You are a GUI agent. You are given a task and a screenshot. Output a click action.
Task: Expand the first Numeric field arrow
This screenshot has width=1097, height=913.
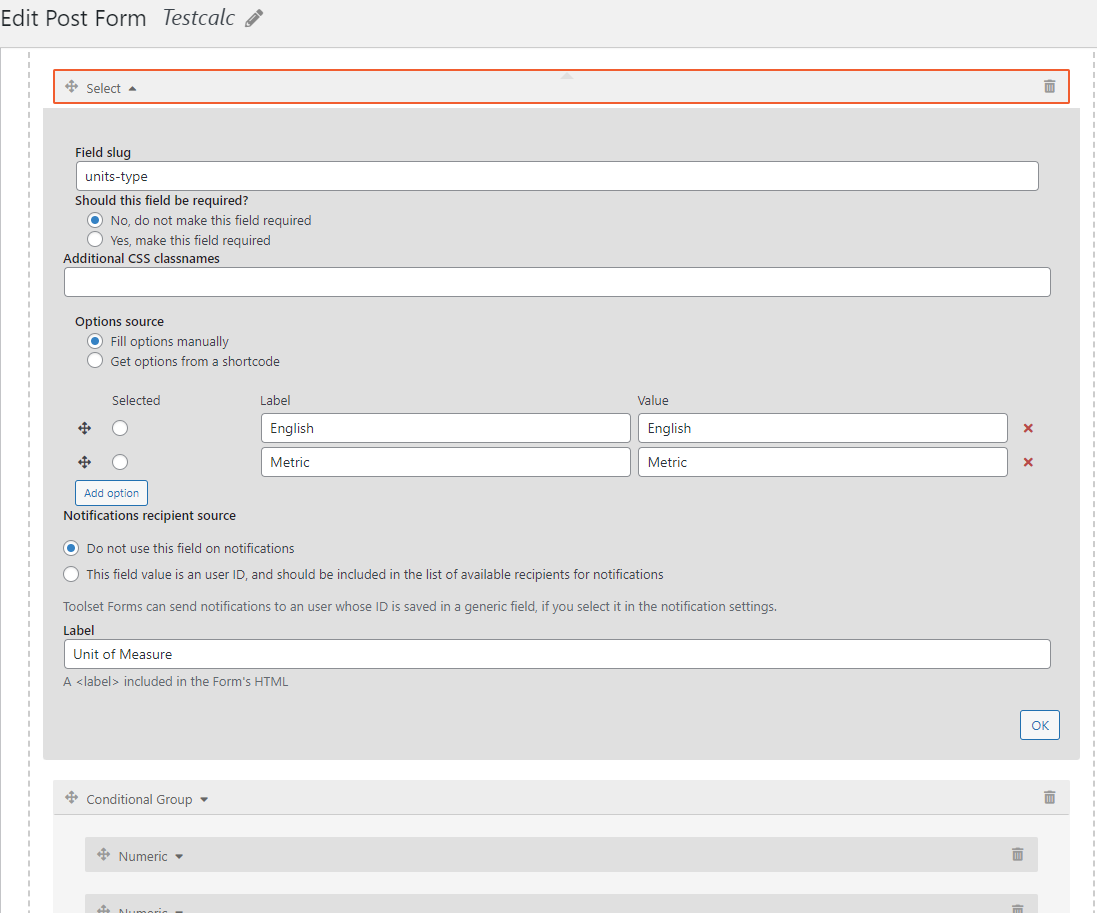179,857
